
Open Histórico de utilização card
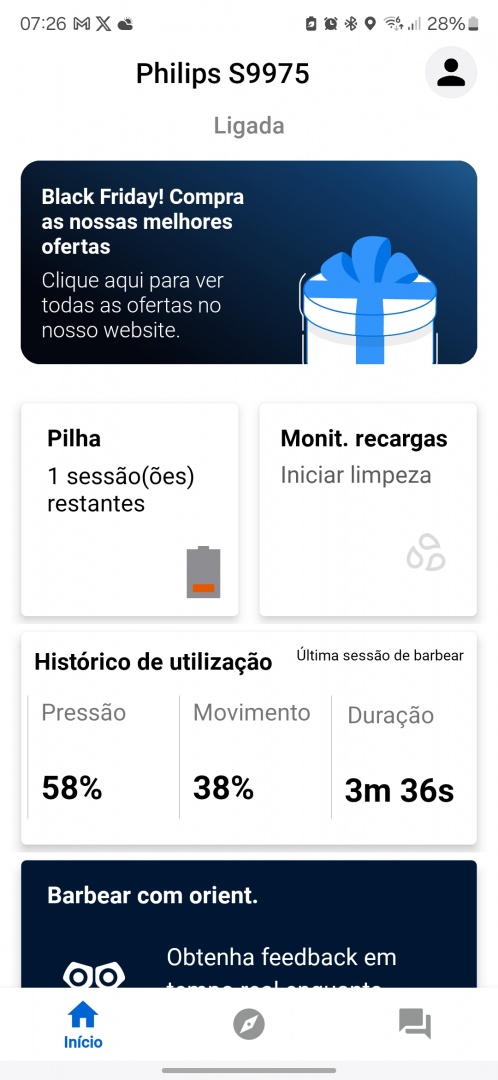tap(249, 738)
